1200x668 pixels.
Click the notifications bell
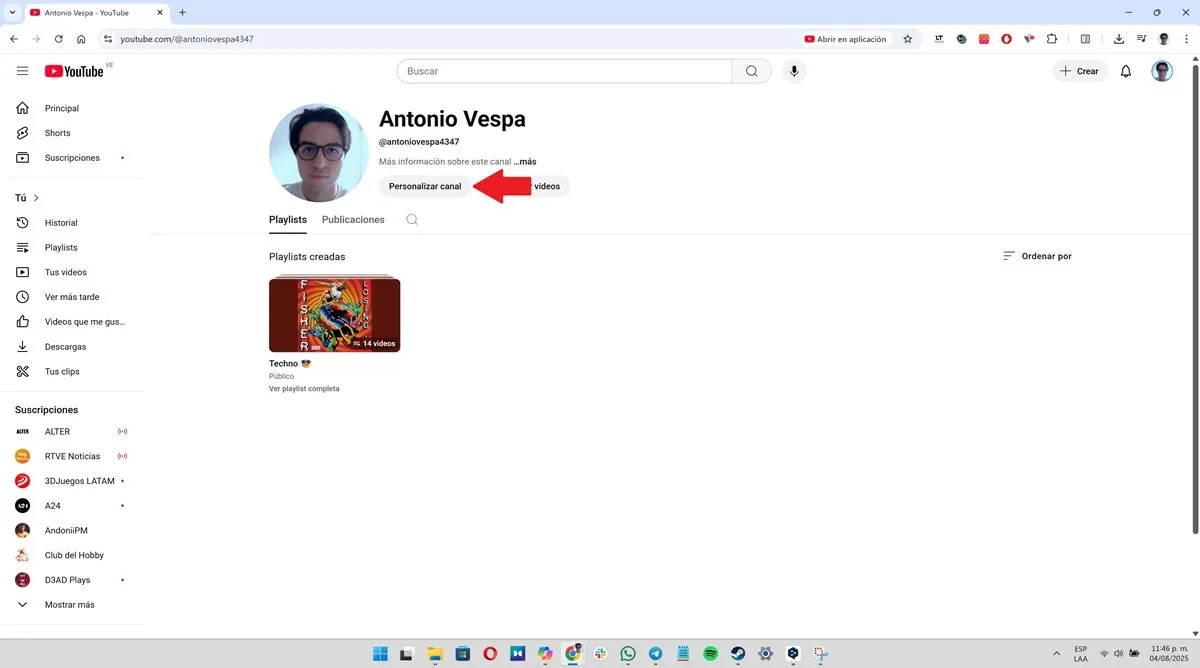point(1125,71)
